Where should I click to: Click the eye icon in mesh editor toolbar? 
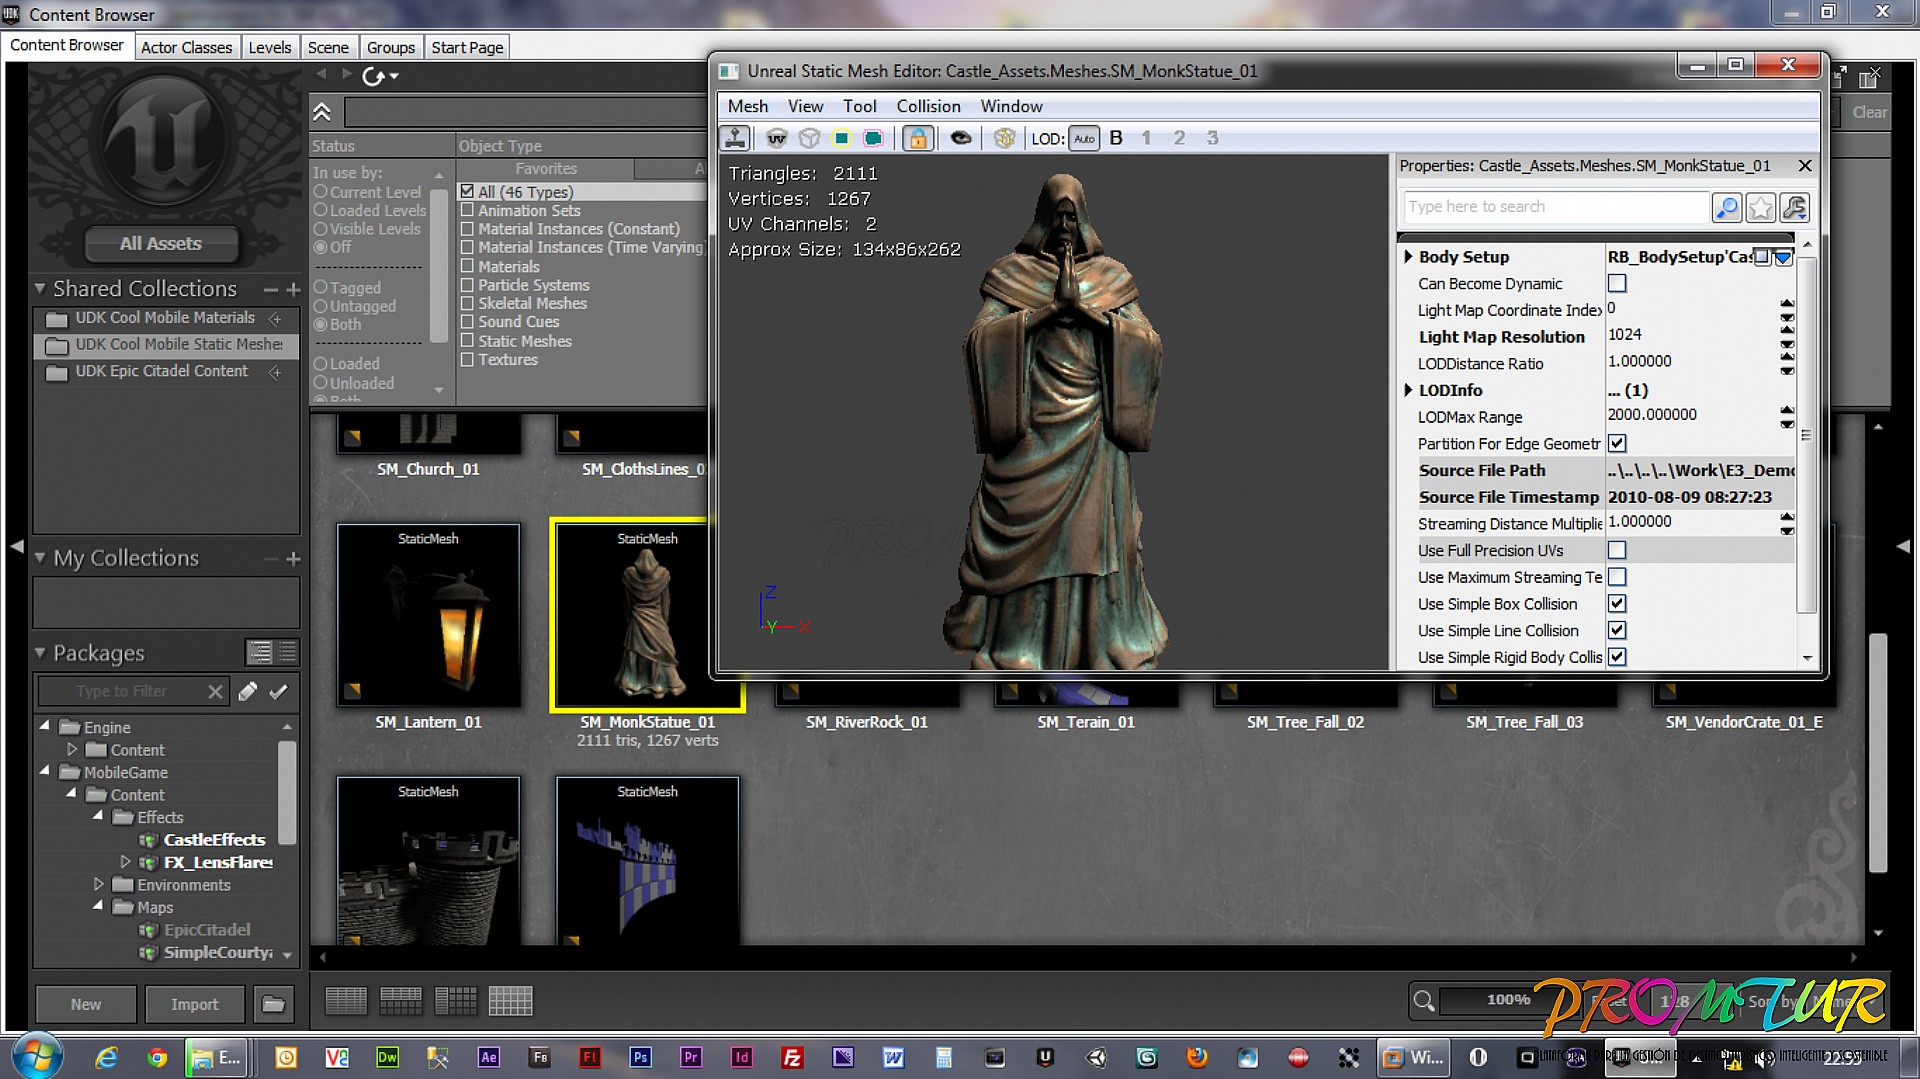960,138
